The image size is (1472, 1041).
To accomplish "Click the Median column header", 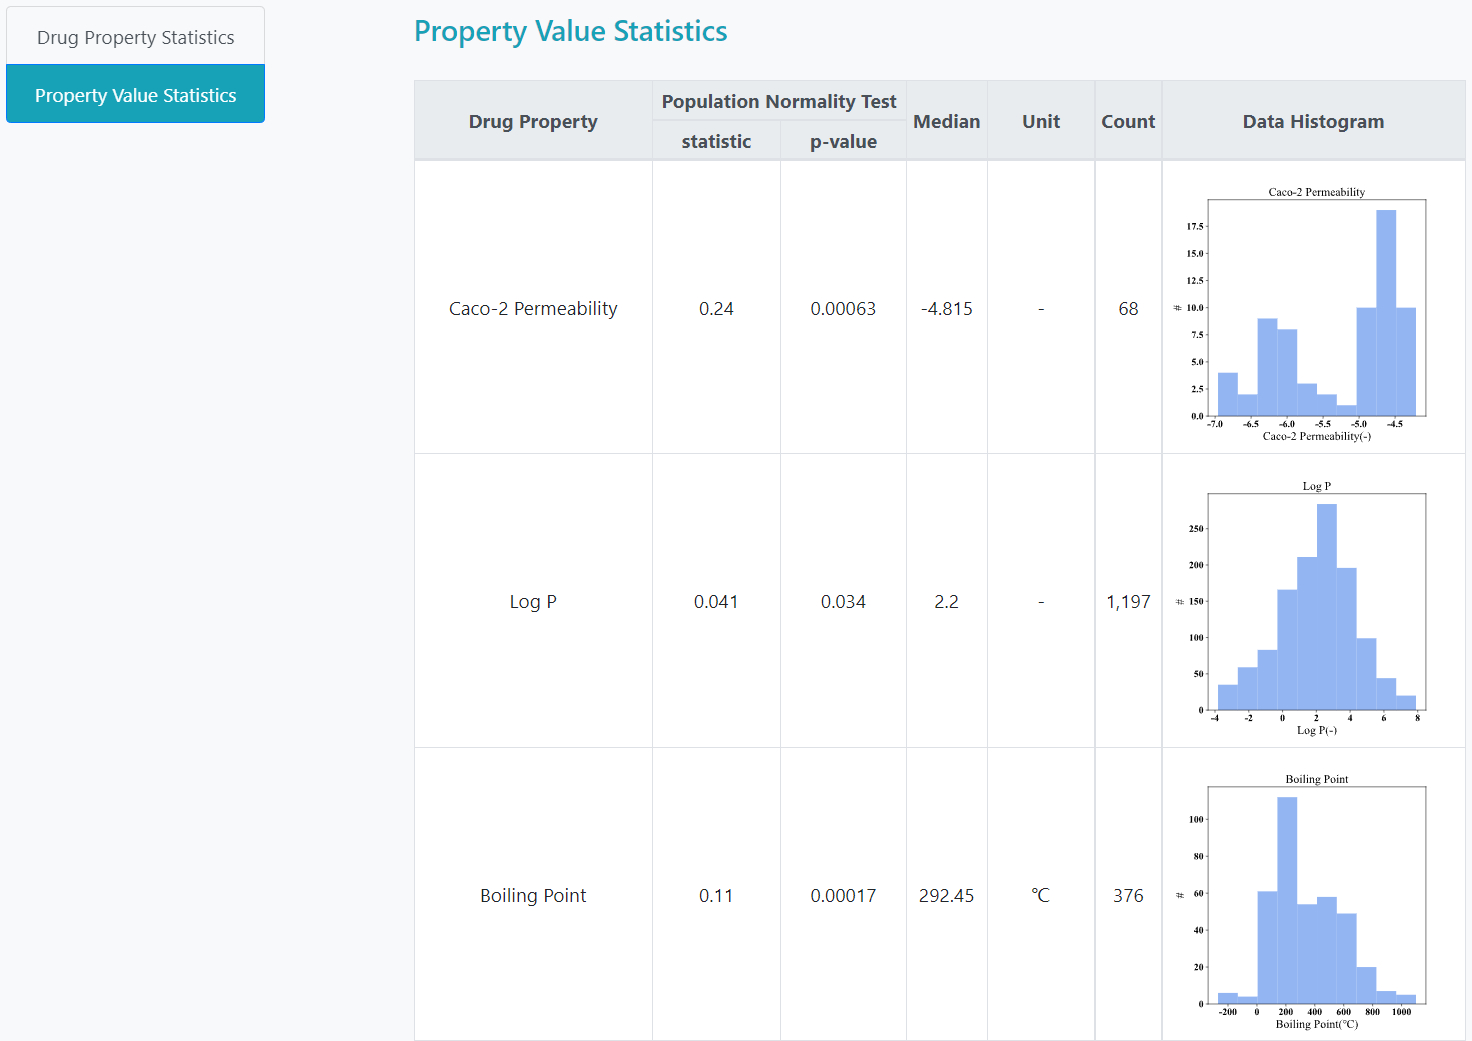I will pyautogui.click(x=946, y=121).
